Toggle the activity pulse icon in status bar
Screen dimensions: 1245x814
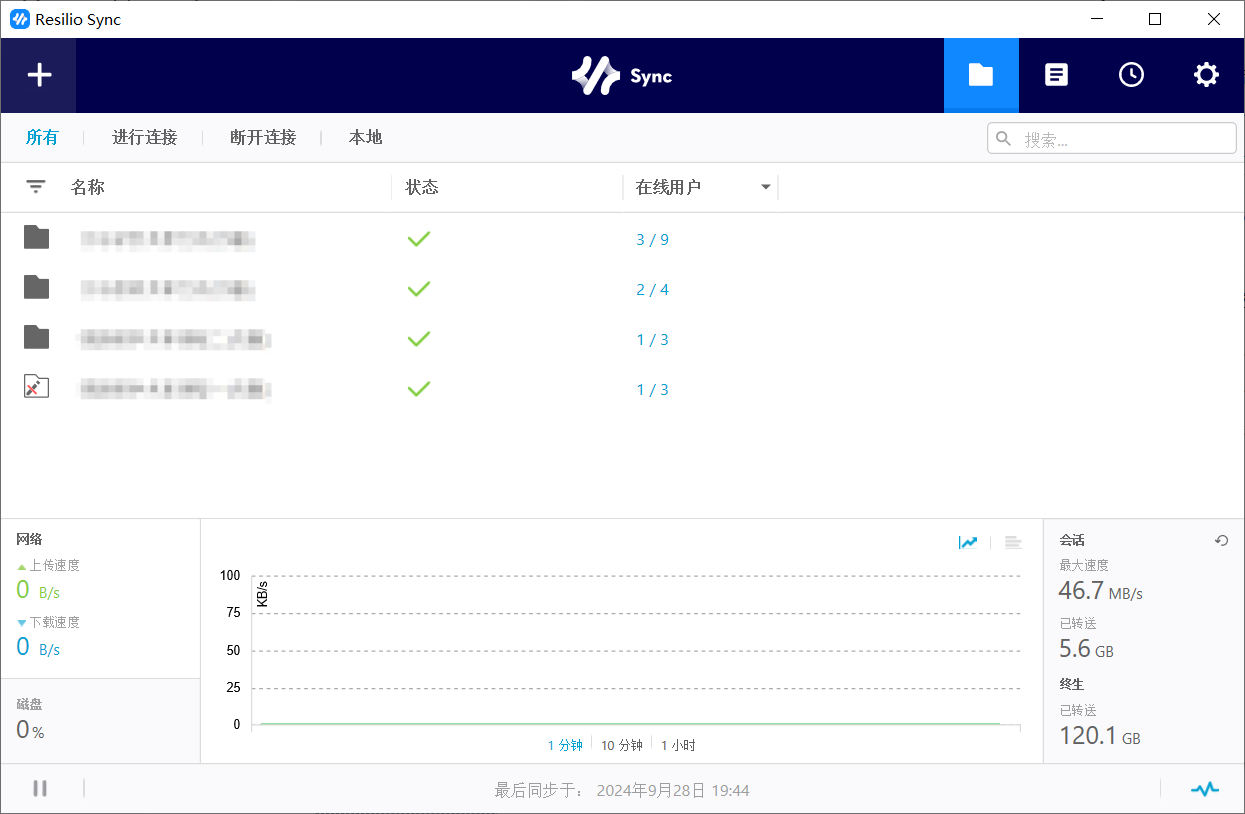tap(1205, 789)
